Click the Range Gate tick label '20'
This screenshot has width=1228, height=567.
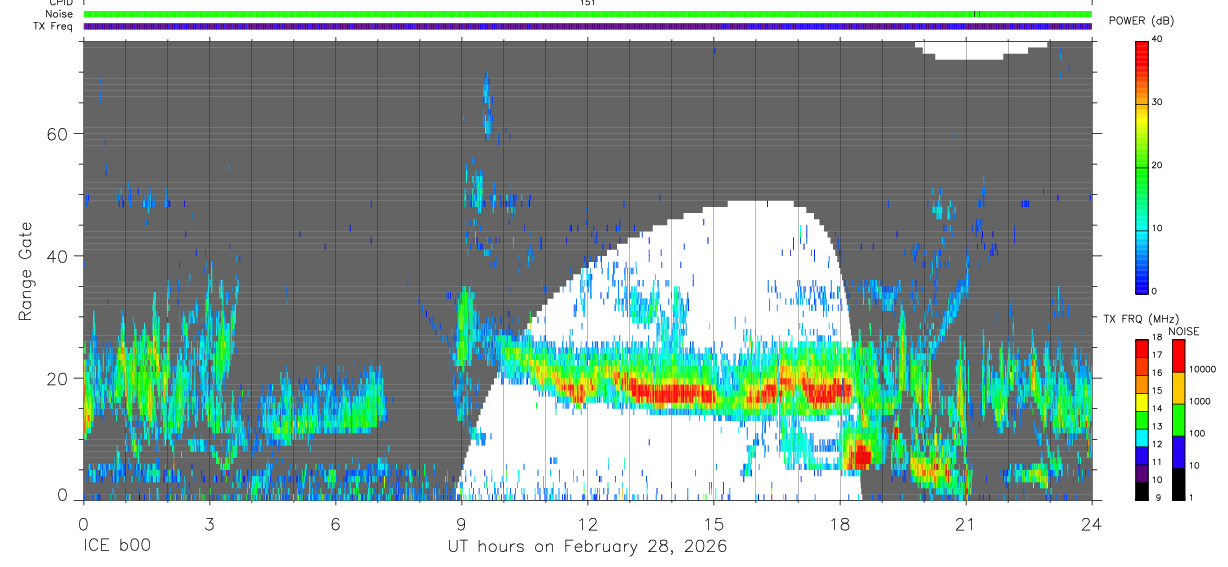(57, 378)
